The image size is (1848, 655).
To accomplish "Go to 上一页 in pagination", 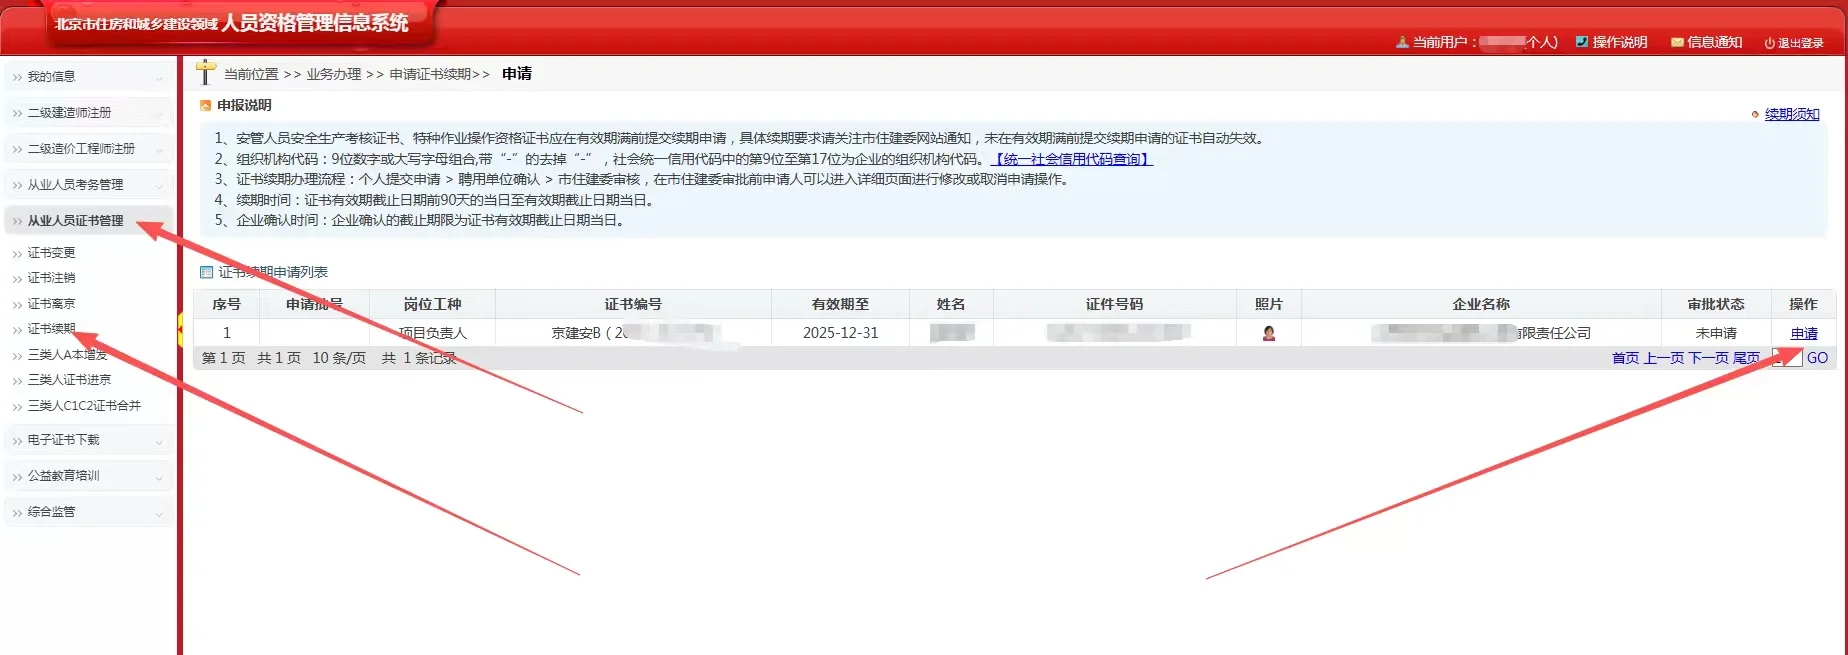I will click(1664, 358).
